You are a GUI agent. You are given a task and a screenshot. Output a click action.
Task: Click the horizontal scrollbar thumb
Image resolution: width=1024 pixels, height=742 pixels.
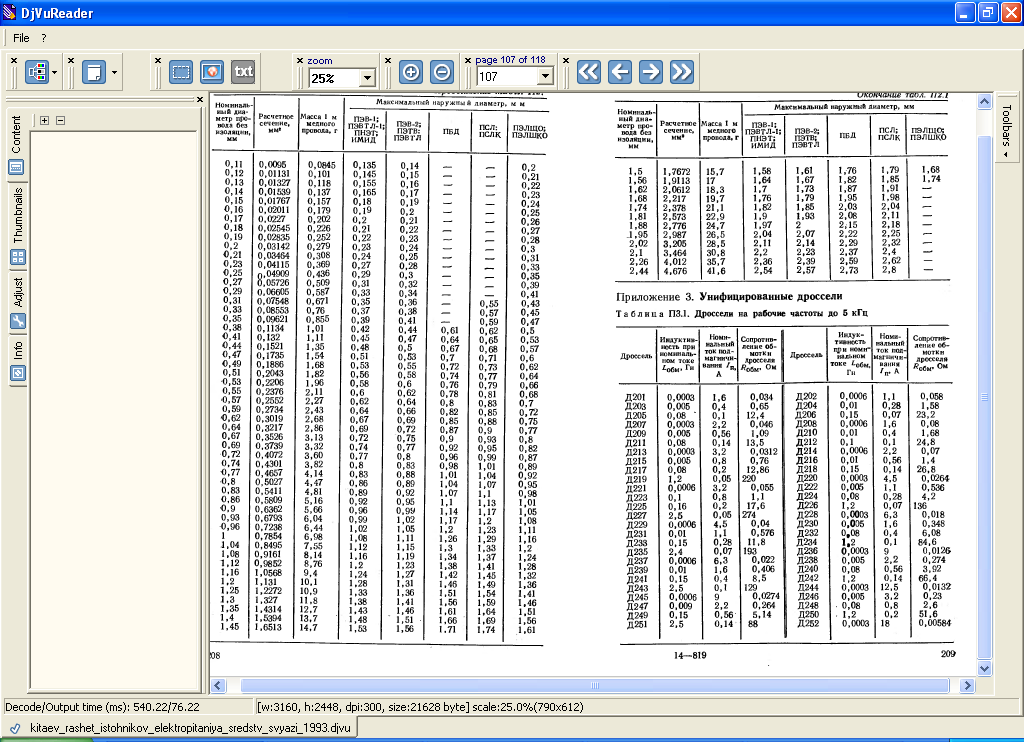point(594,685)
